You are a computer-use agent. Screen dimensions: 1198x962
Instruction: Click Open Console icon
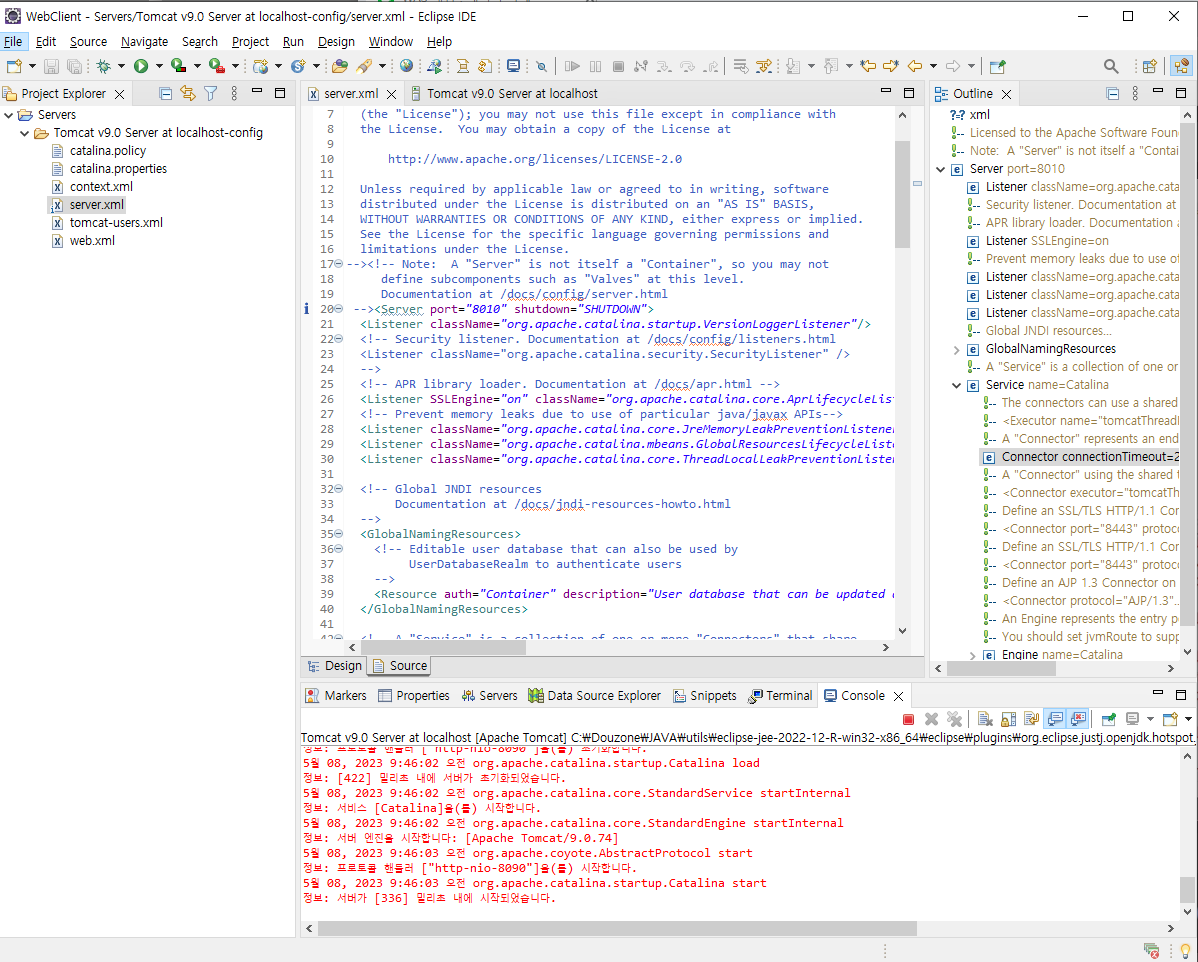[1170, 719]
